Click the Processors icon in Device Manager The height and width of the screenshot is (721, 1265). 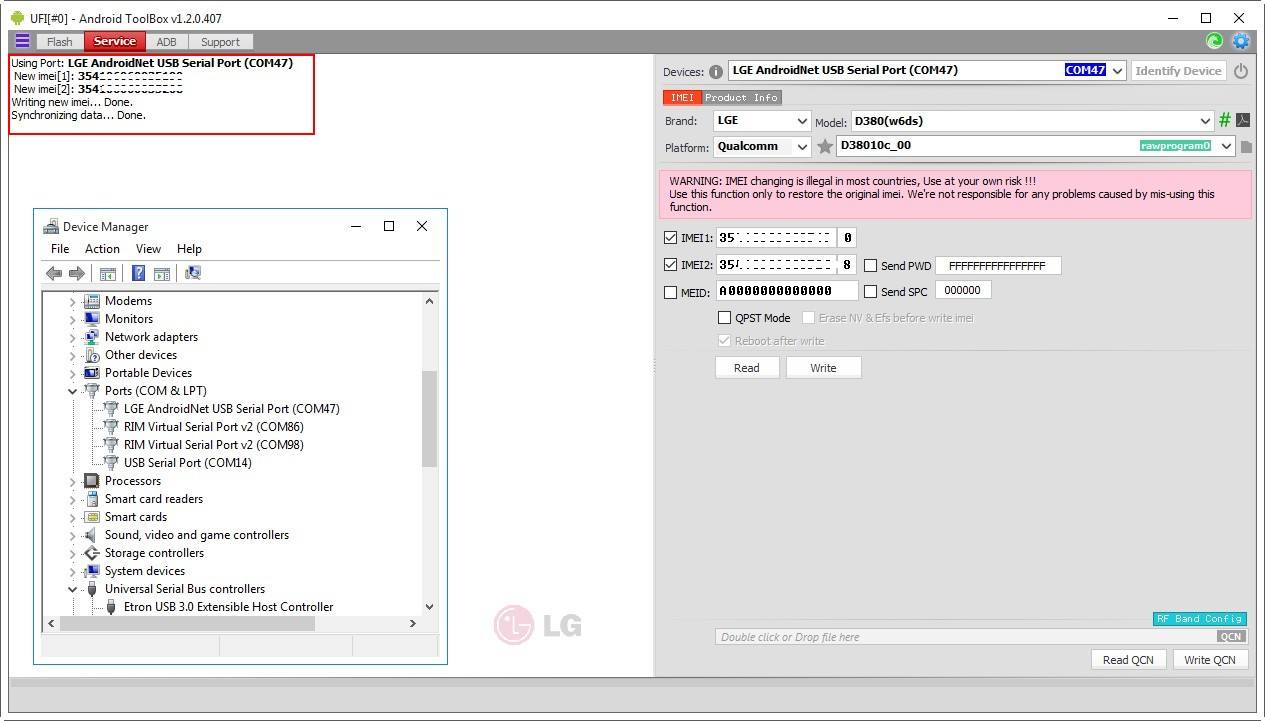(x=92, y=480)
